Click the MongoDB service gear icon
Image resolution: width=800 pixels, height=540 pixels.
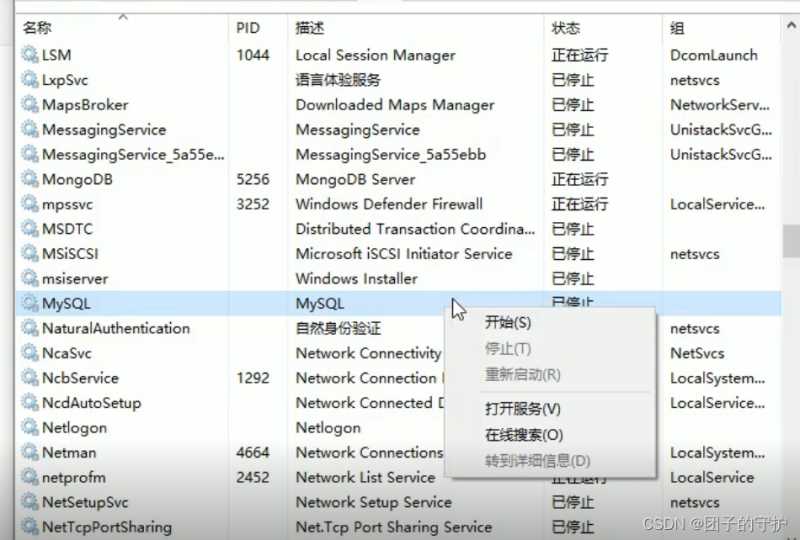[x=30, y=179]
